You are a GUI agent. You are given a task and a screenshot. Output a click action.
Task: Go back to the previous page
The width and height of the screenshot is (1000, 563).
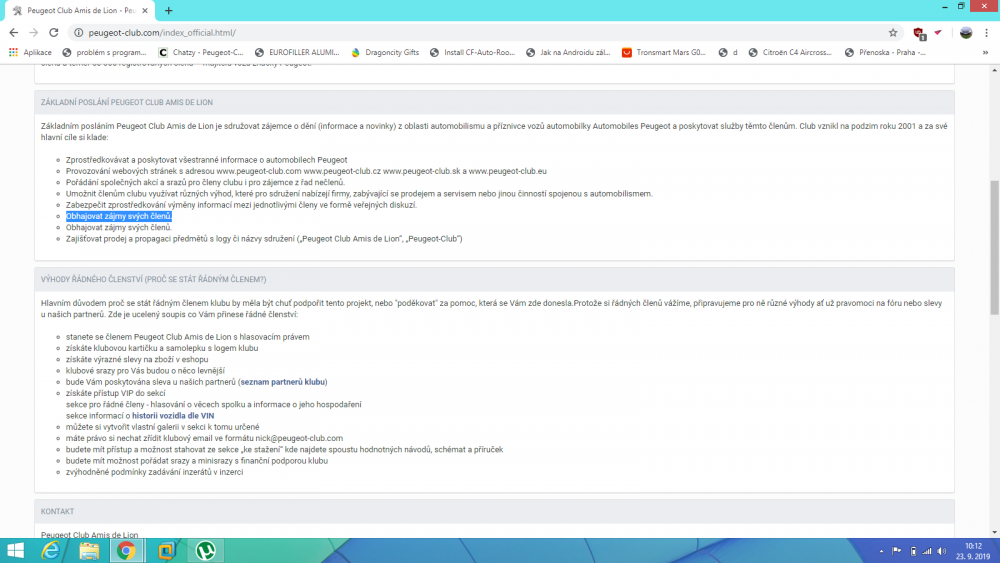[x=13, y=33]
